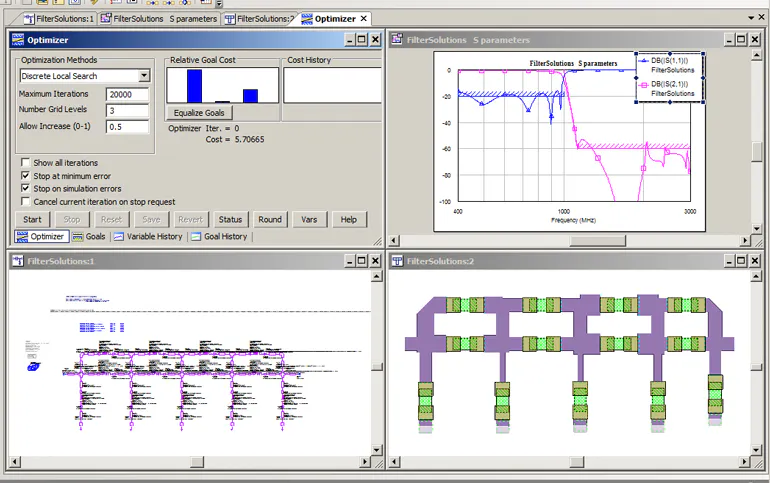Maximize the FilterSolutions:2 window
This screenshot has height=483, width=770.
(742, 261)
